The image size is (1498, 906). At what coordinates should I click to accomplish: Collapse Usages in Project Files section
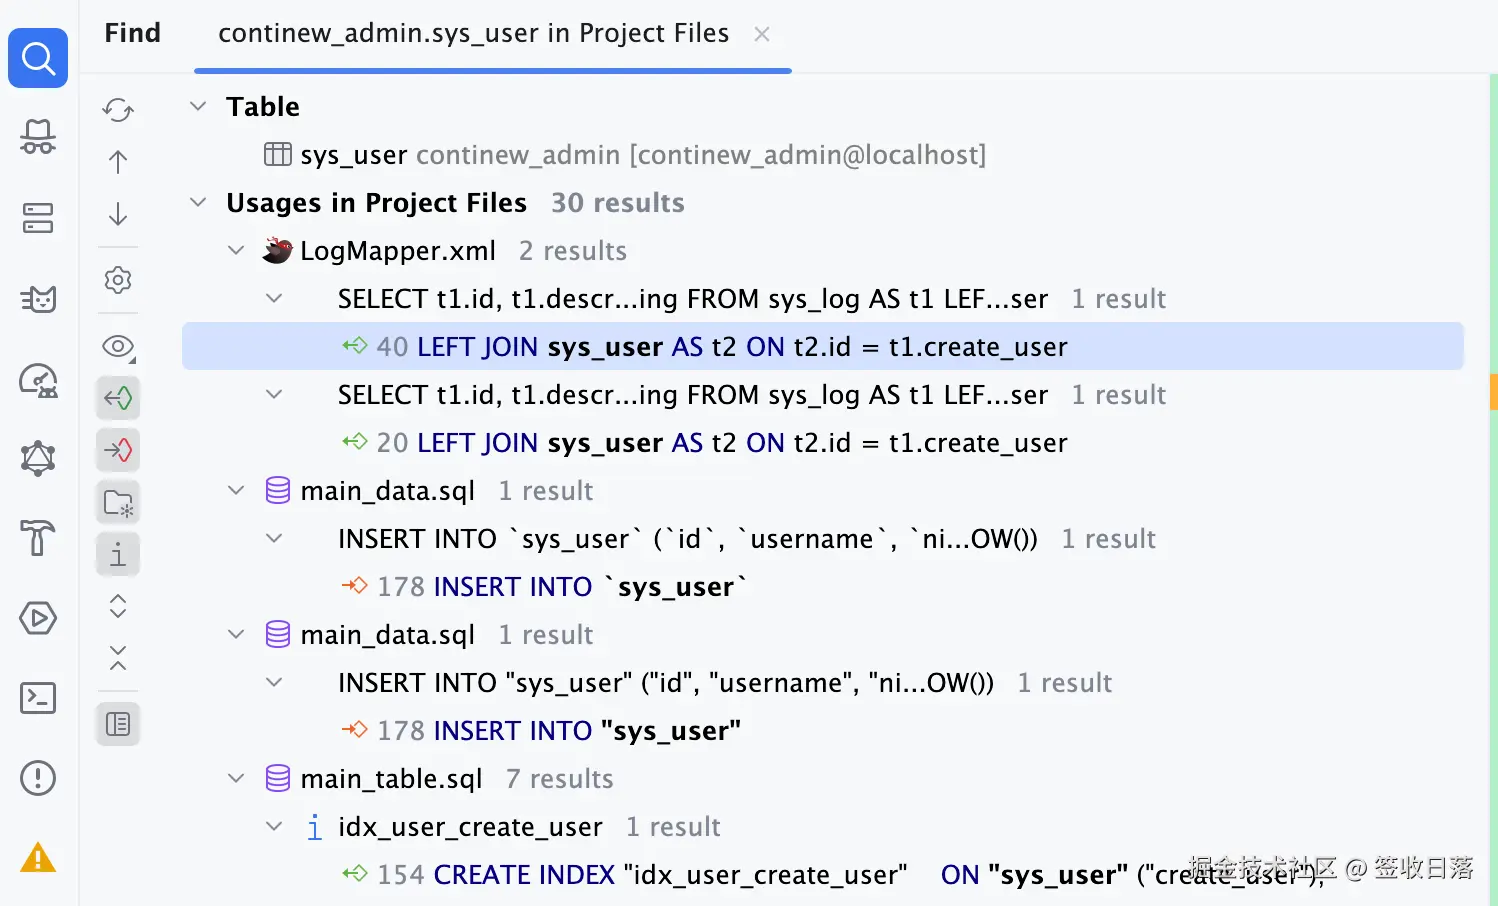coord(198,202)
